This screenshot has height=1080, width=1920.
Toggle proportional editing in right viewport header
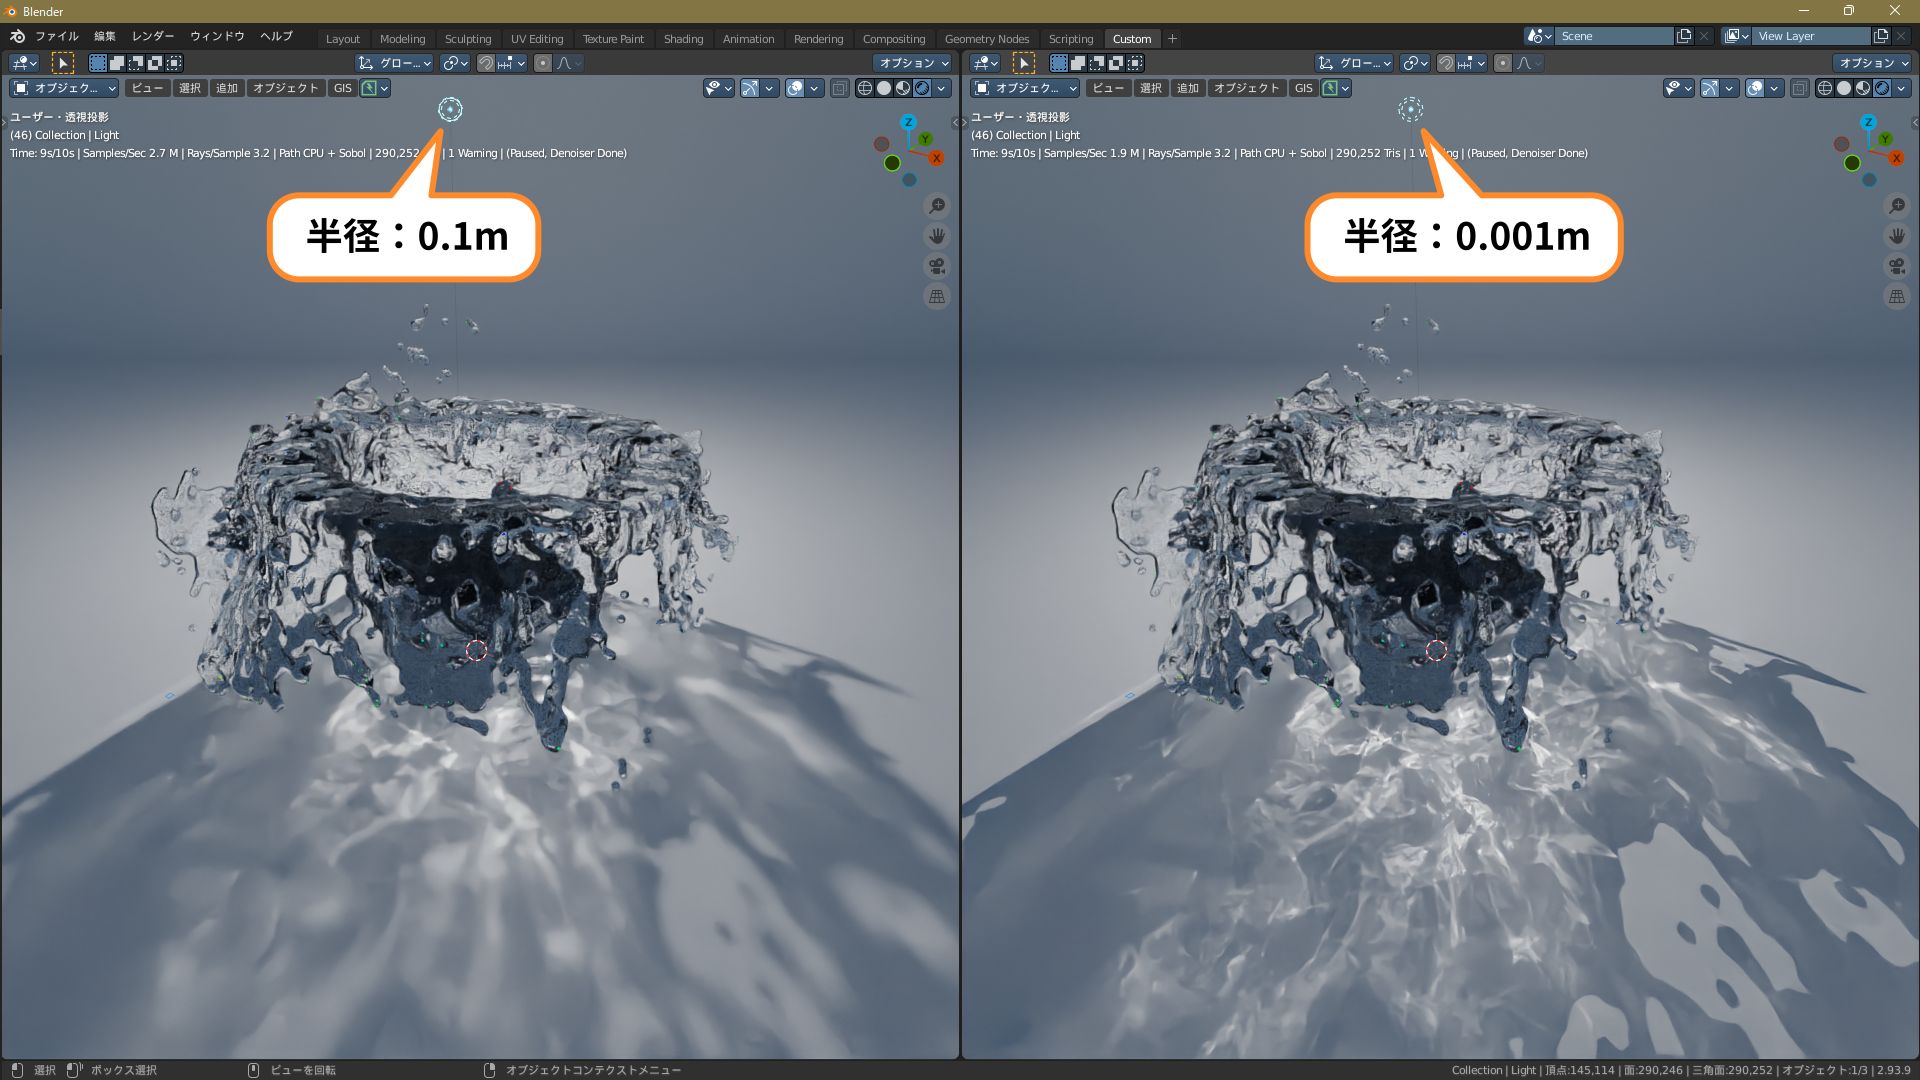point(1502,63)
